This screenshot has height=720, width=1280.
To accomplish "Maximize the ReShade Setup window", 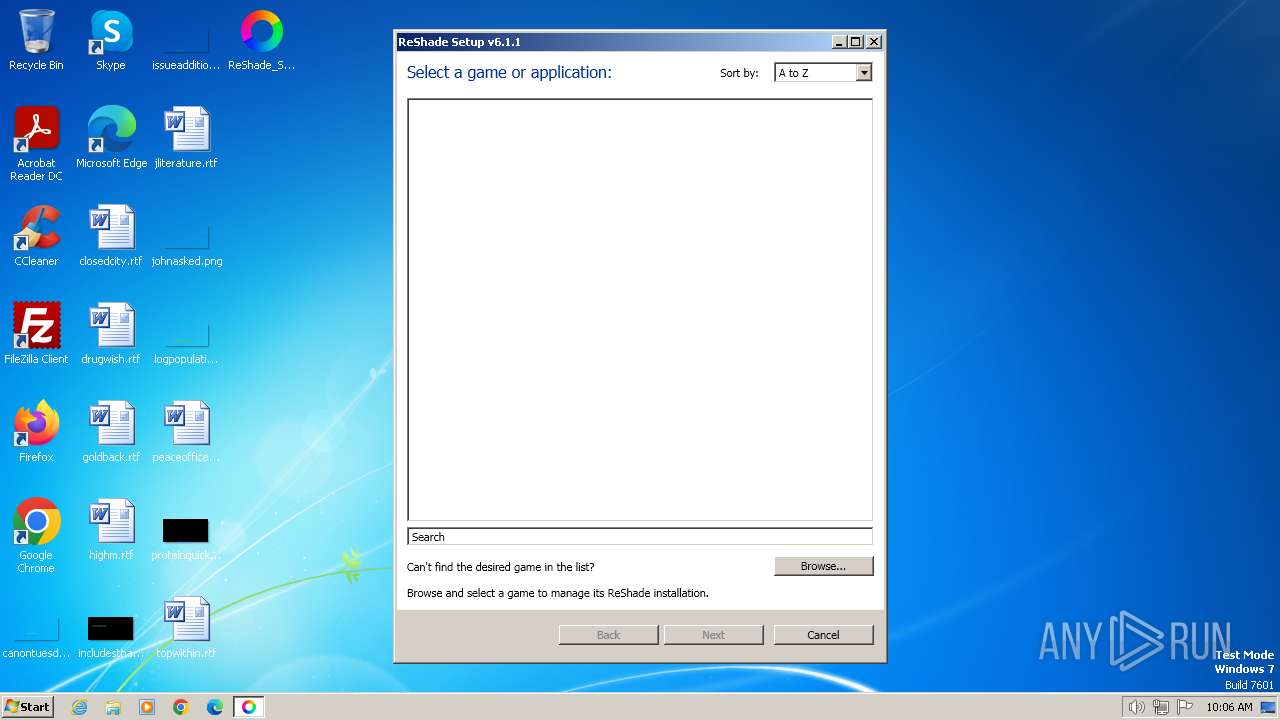I will 856,42.
